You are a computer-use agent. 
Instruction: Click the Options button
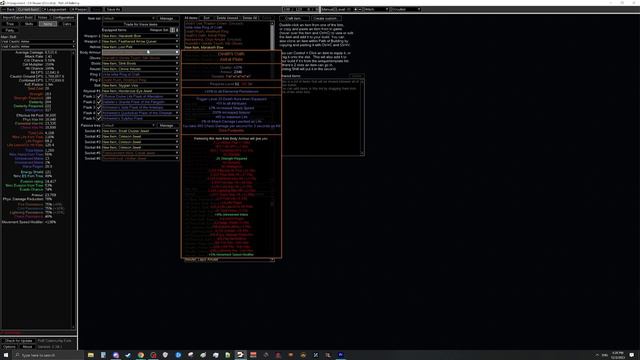pos(9,347)
